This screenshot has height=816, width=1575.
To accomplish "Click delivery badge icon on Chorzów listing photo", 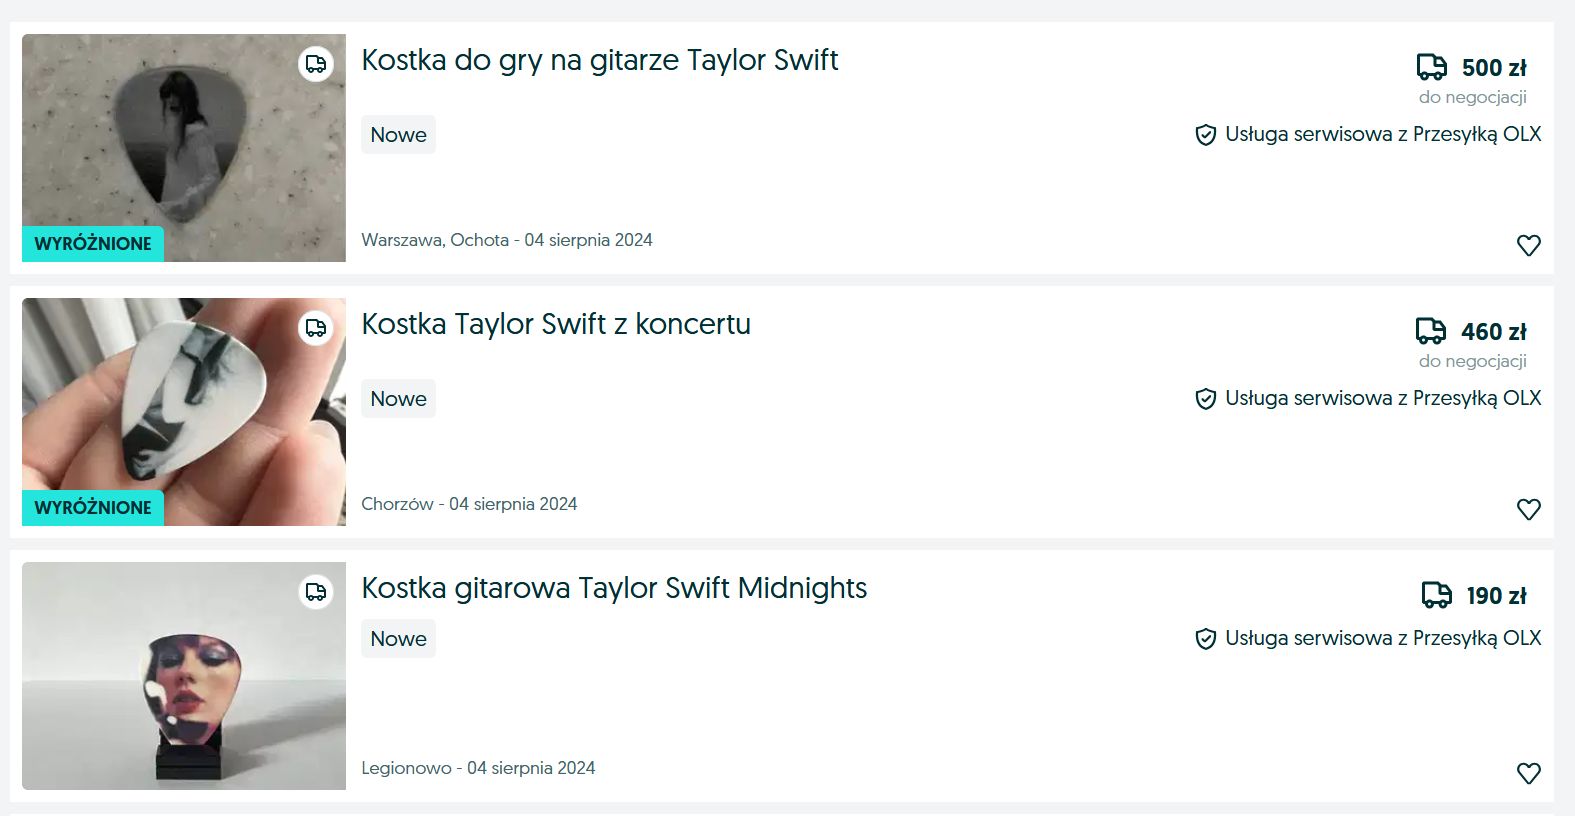I will coord(316,328).
